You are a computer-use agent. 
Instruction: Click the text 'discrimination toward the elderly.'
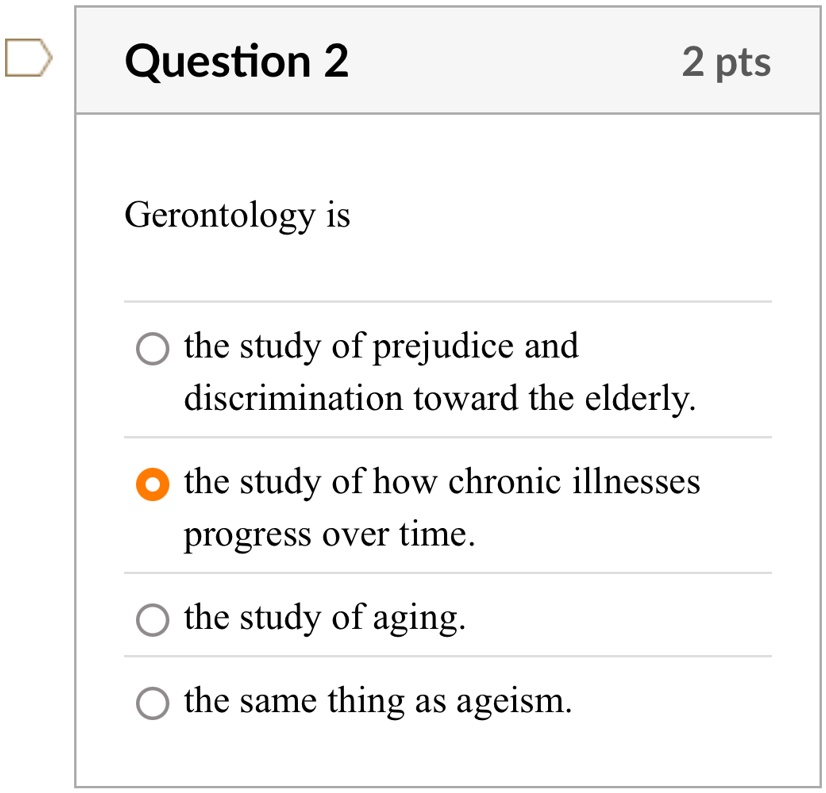coord(440,399)
